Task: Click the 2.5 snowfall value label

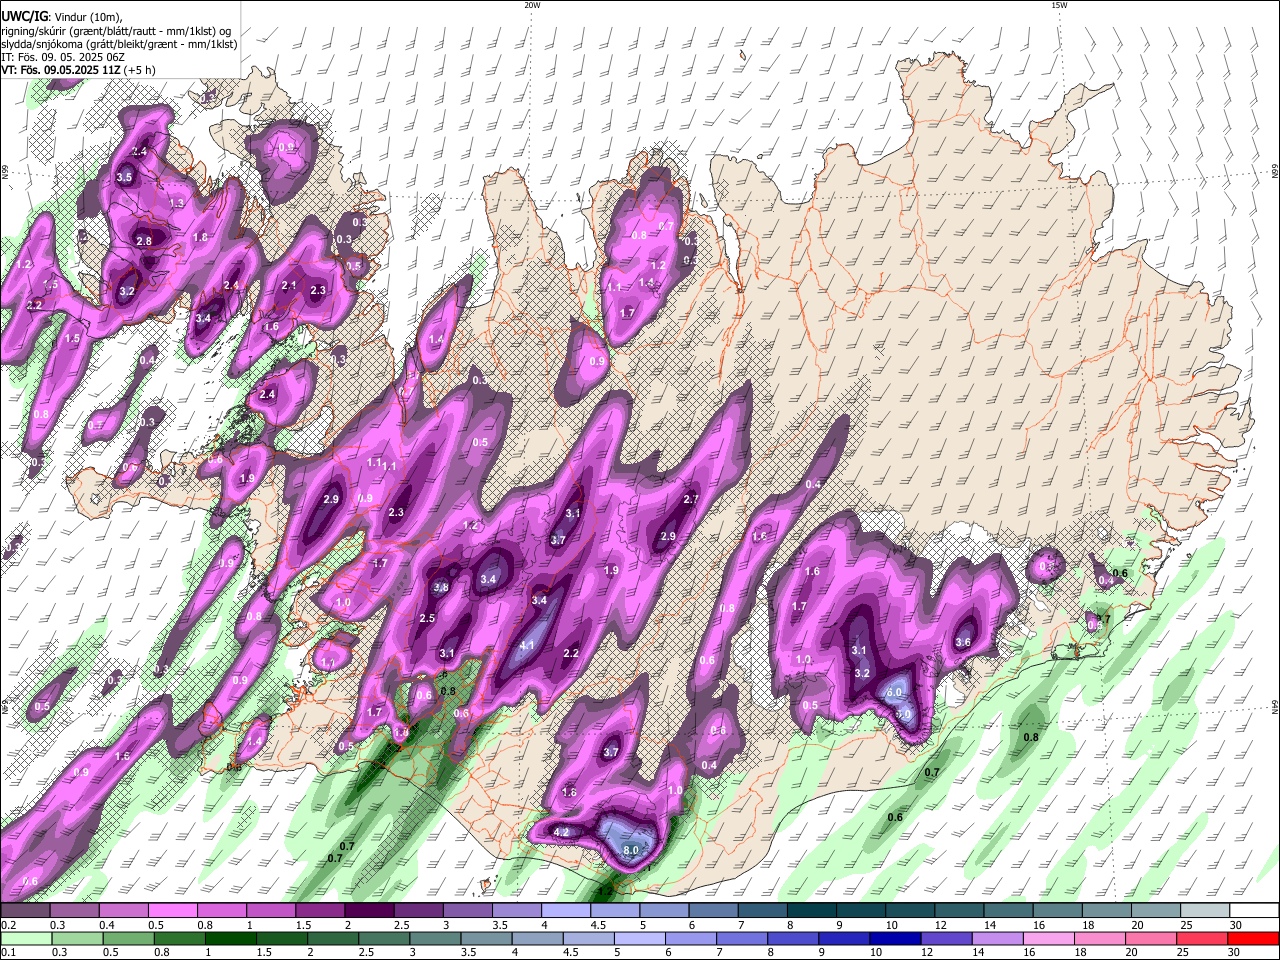Action: (x=427, y=618)
